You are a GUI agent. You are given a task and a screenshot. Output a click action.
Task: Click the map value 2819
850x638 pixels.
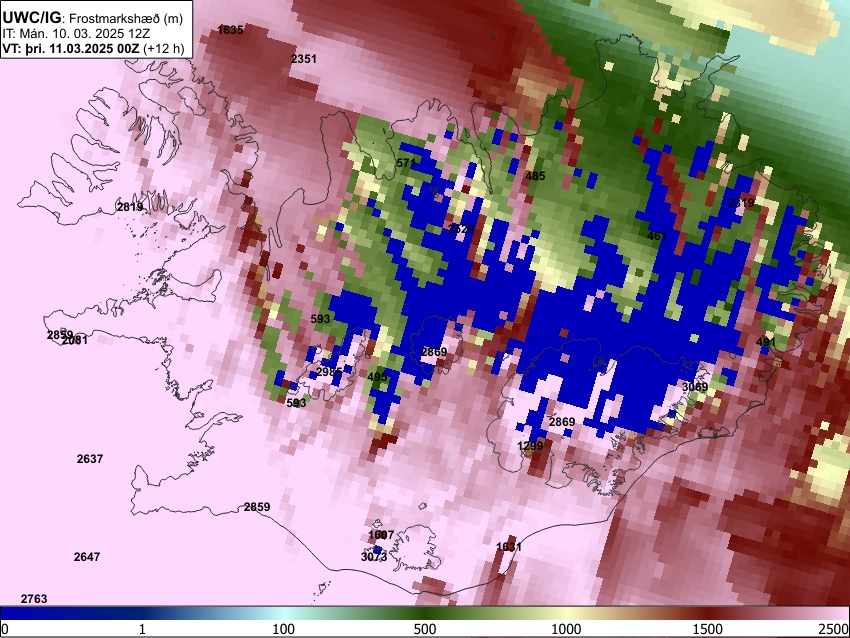[x=130, y=207]
